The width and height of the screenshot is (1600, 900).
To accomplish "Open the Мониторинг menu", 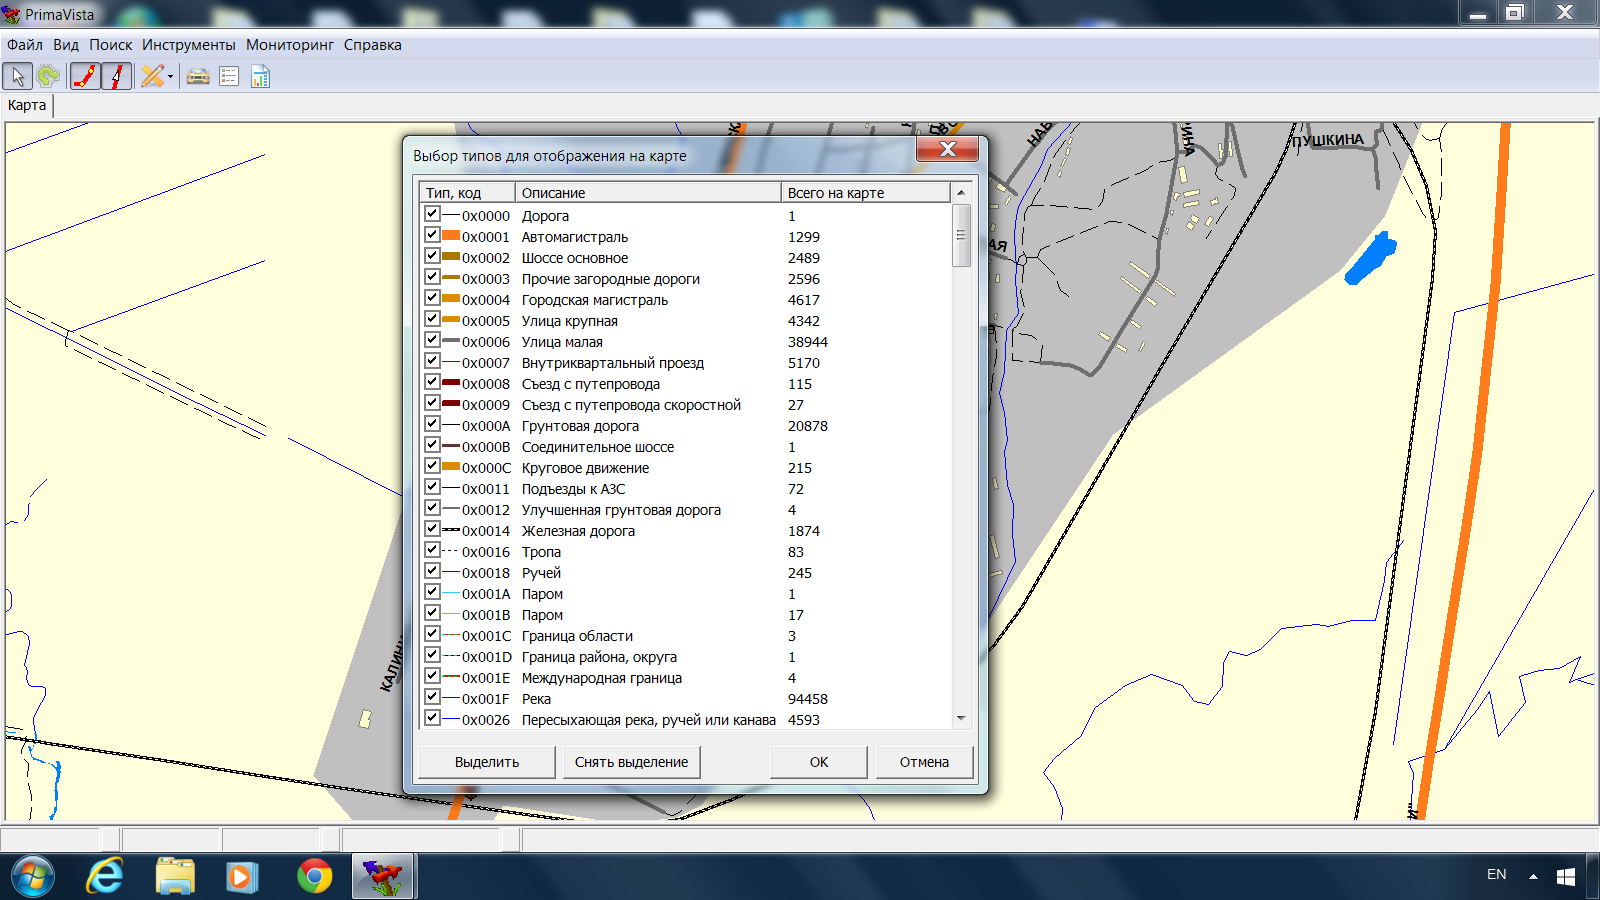I will tap(290, 45).
